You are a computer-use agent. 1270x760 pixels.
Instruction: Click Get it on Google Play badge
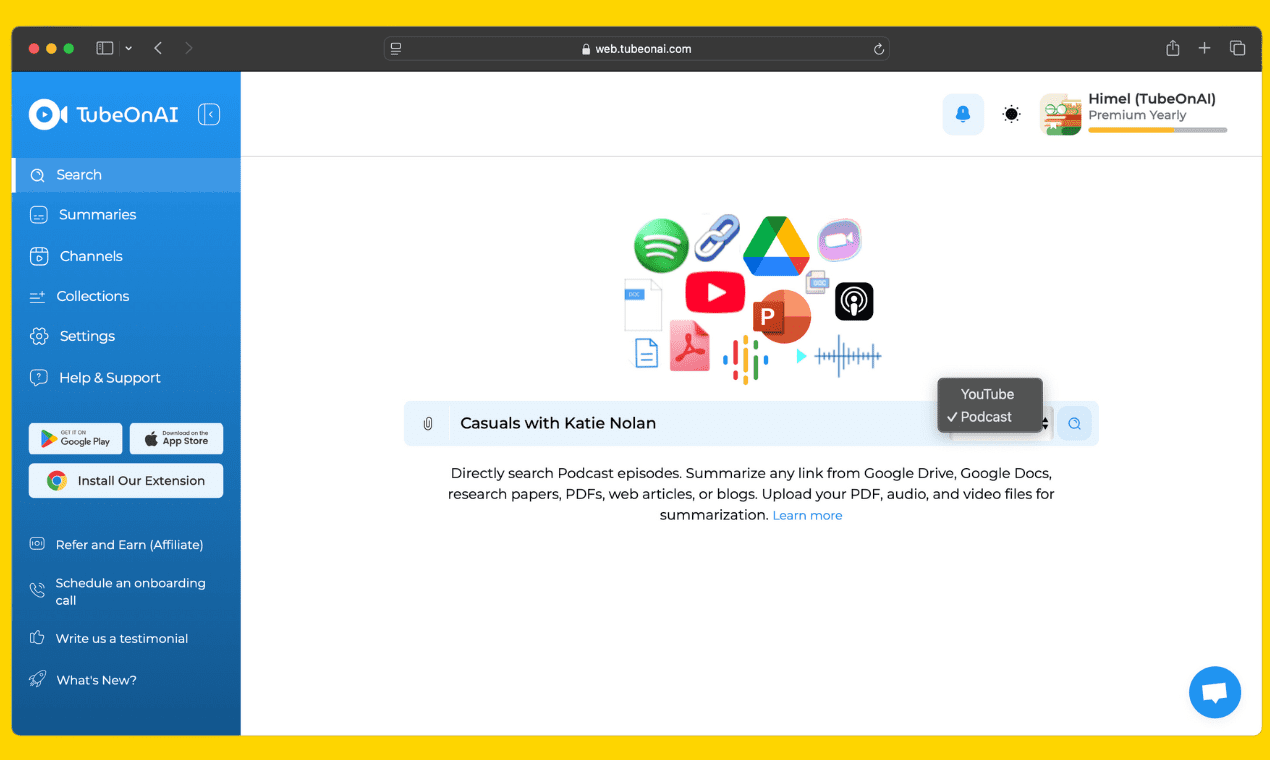coord(76,439)
